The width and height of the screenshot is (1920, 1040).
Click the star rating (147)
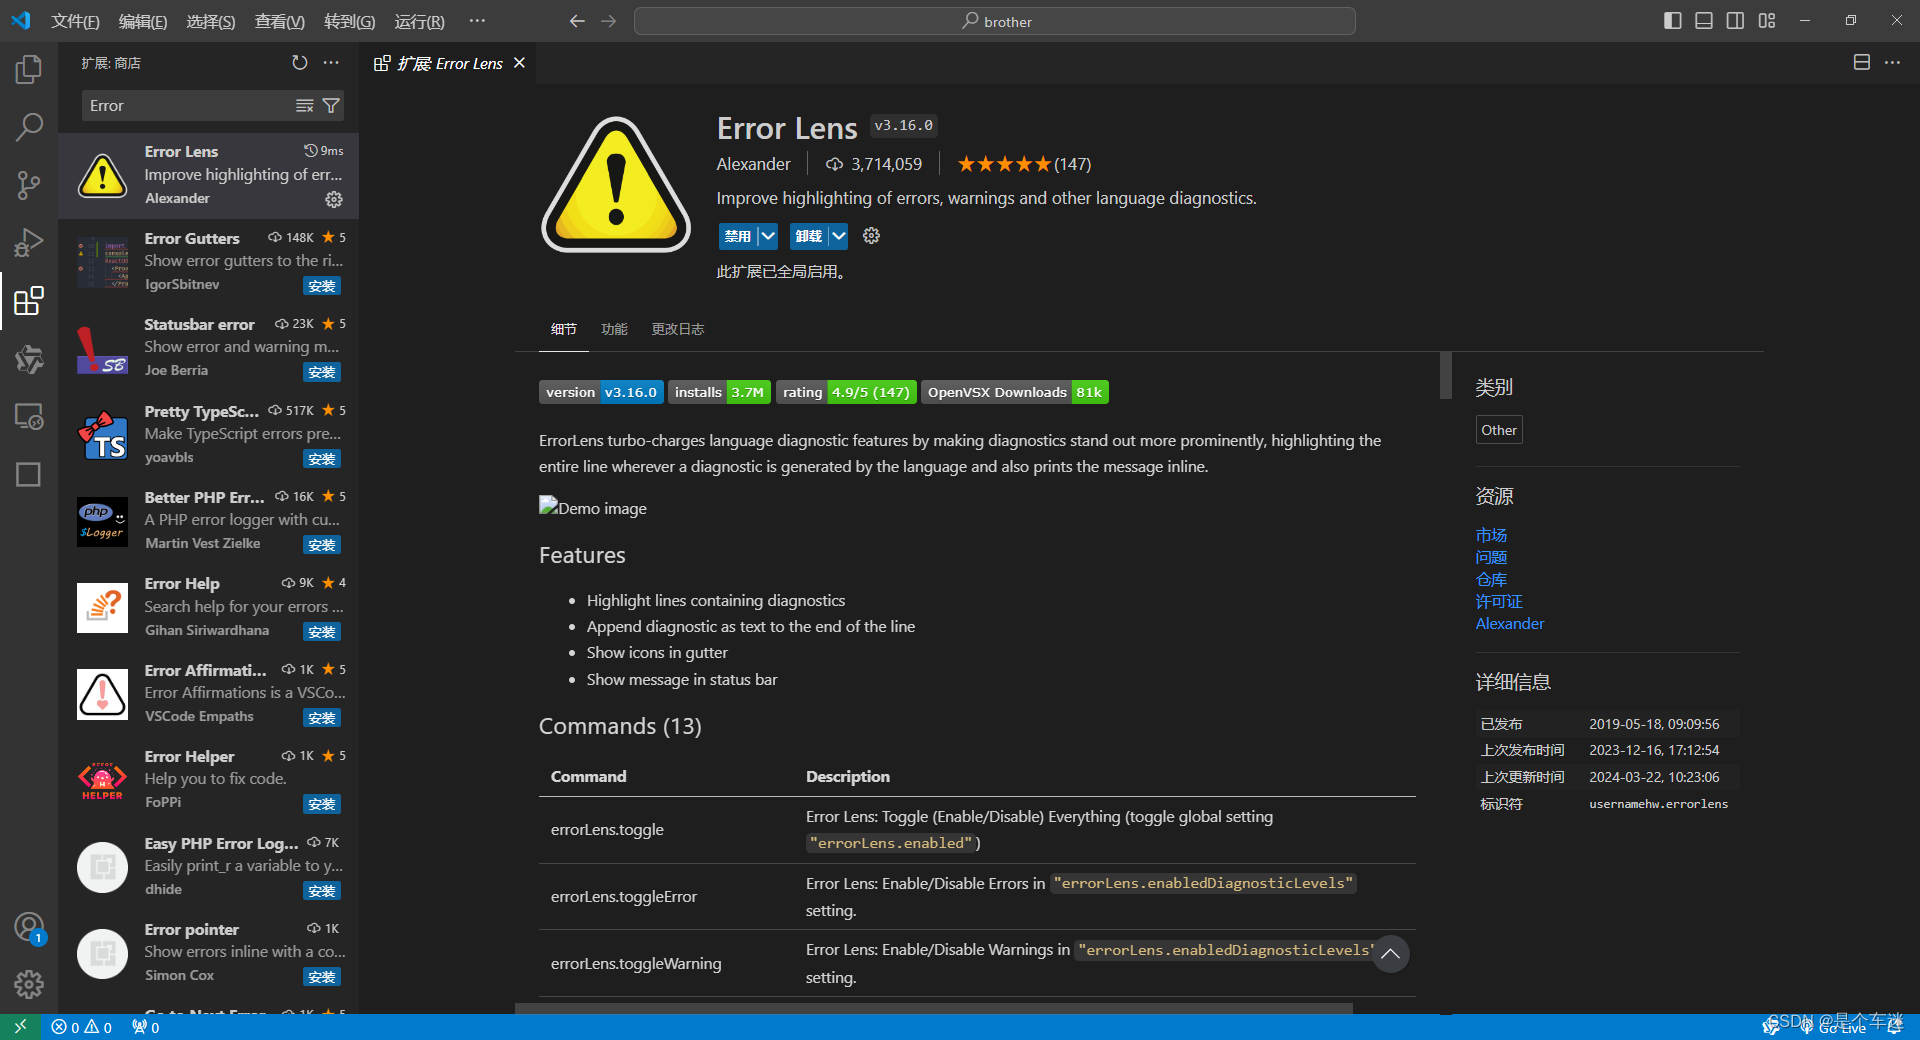coord(1024,164)
